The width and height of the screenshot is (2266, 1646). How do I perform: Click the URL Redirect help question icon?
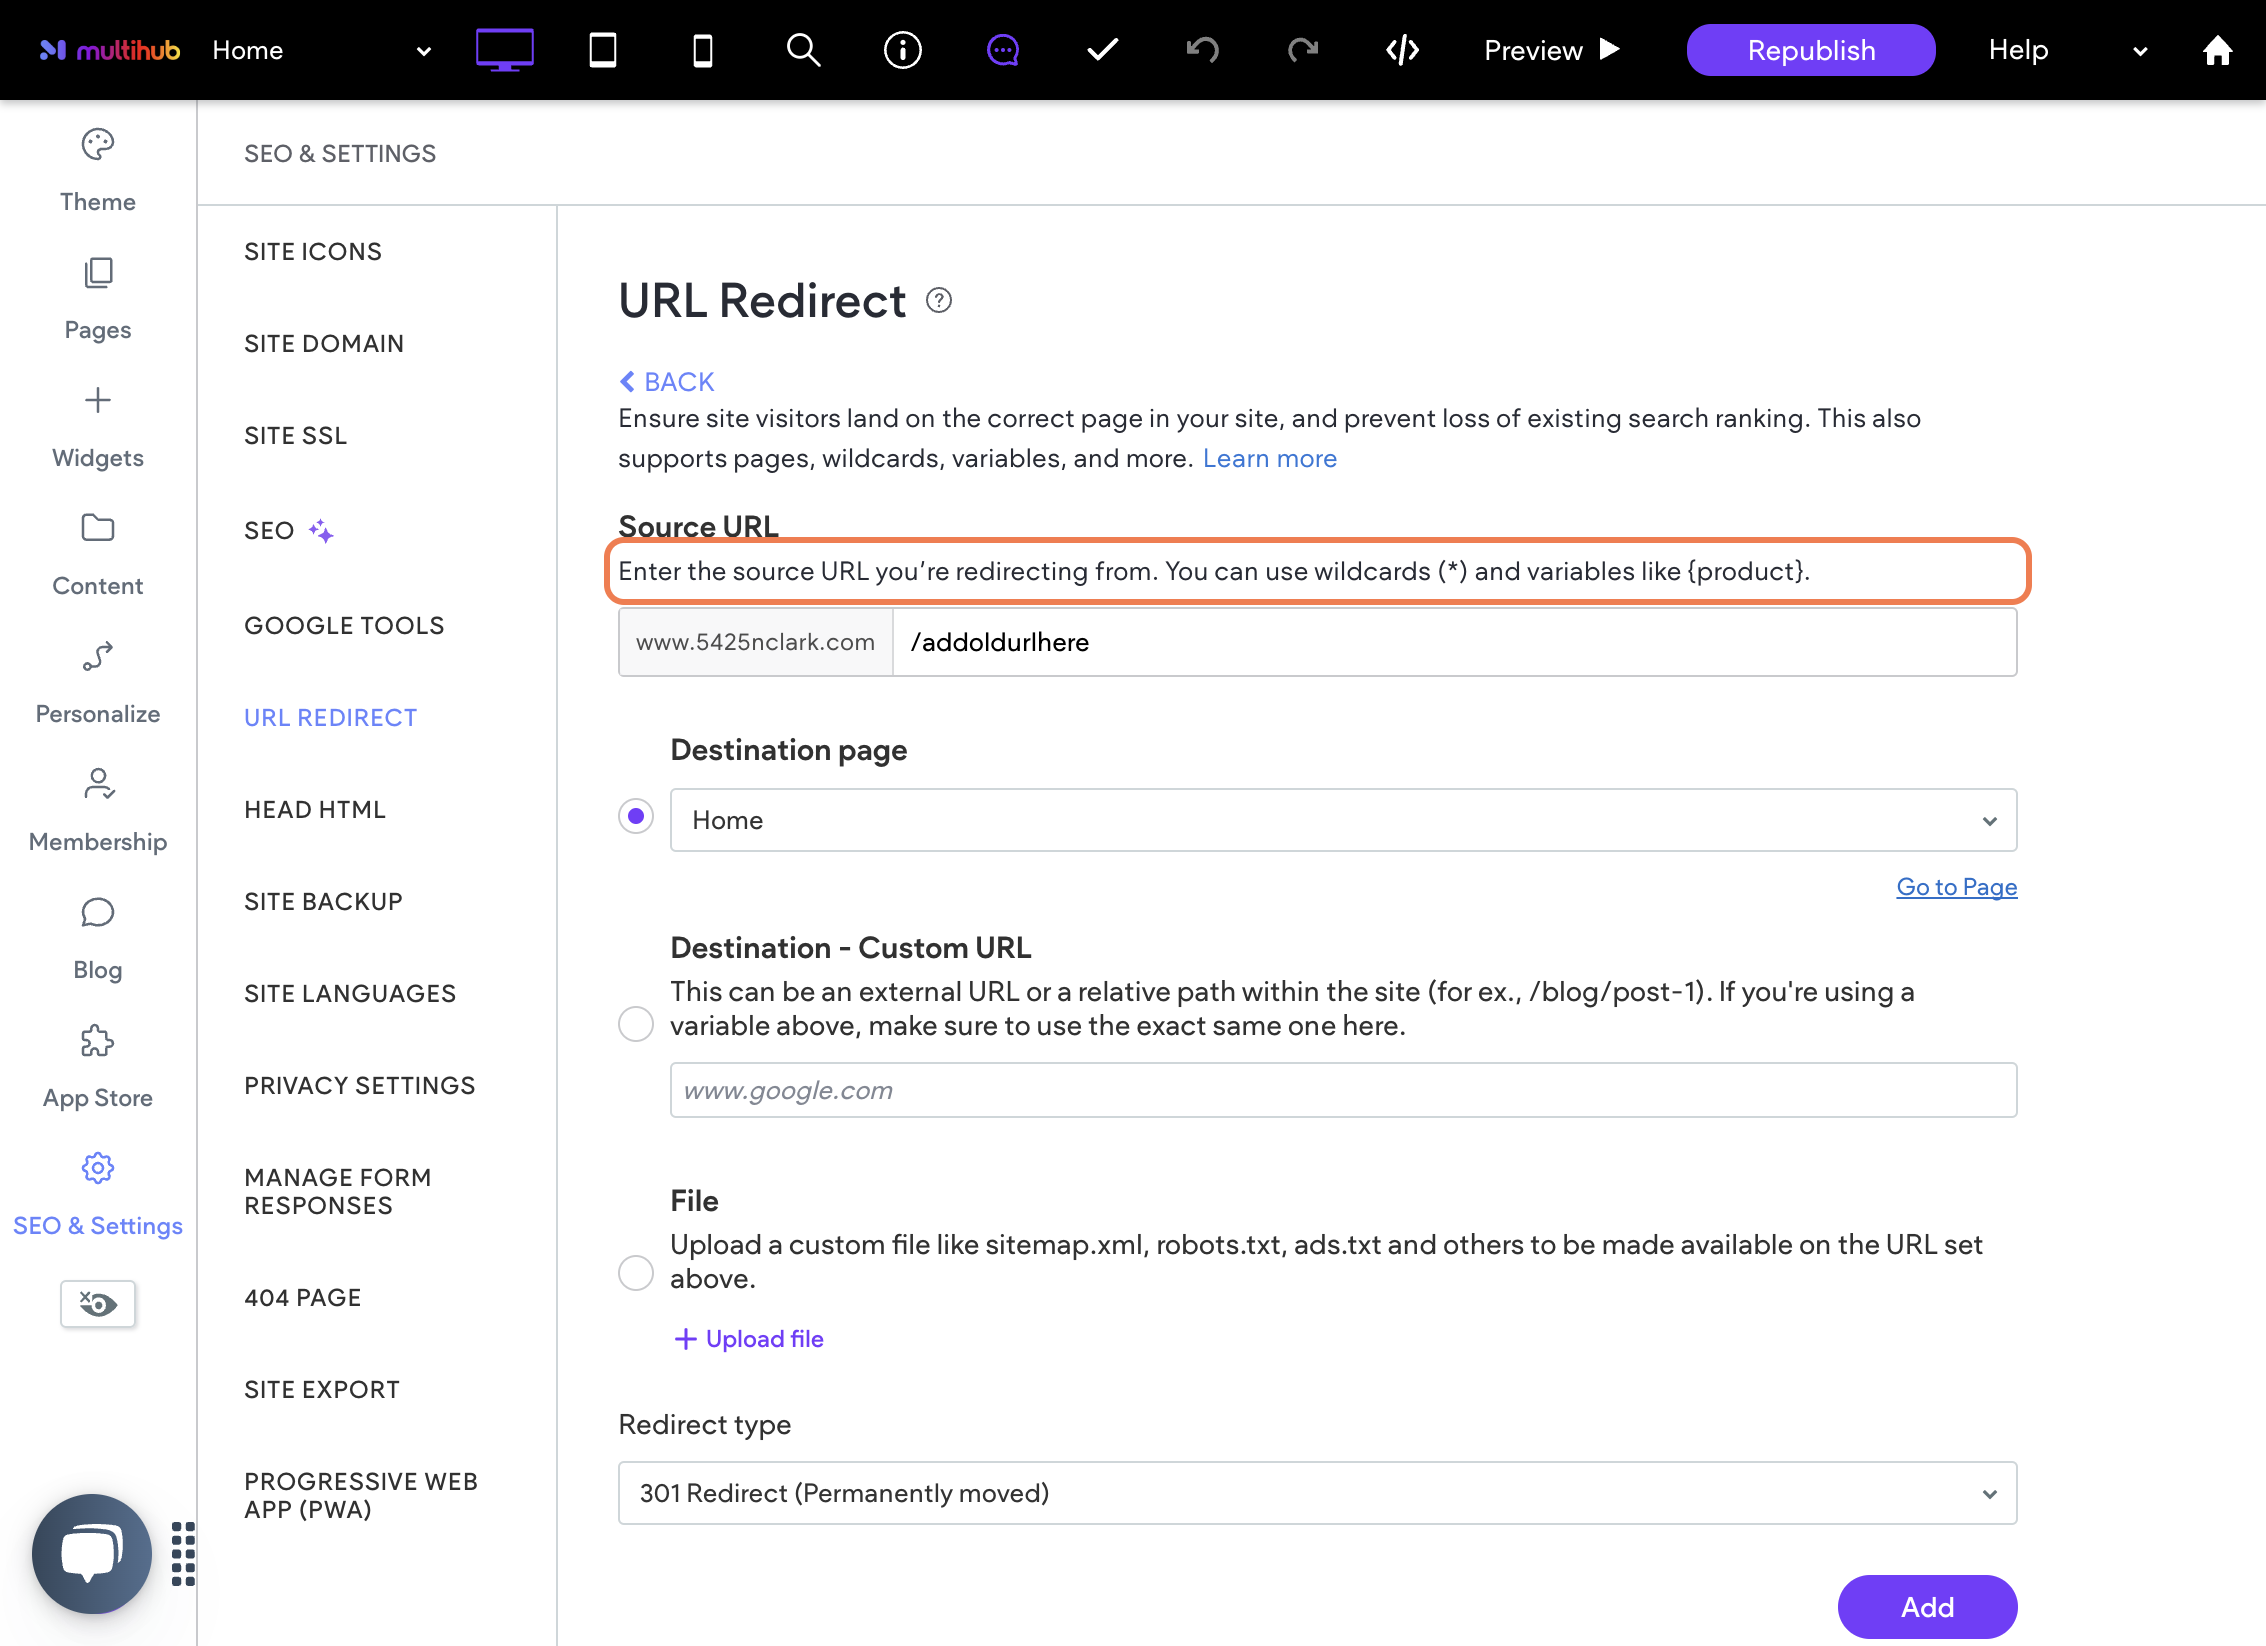939,300
